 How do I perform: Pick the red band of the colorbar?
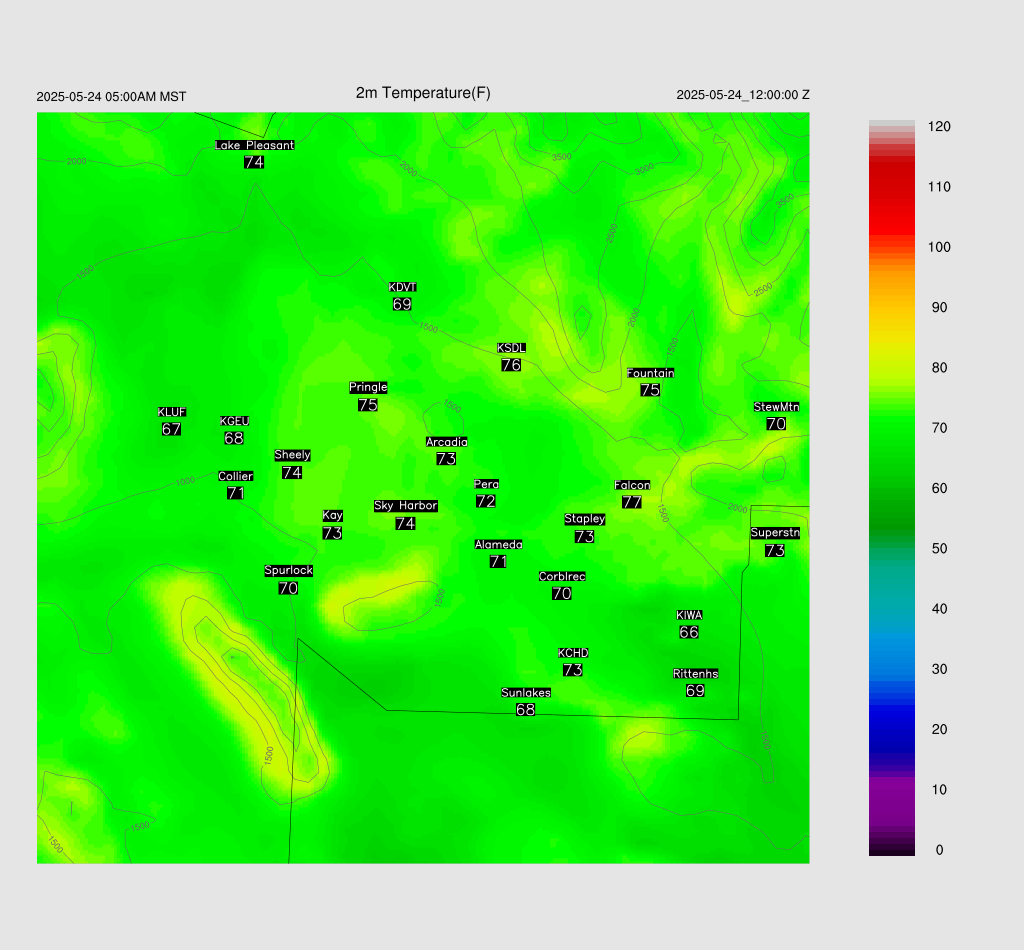(891, 196)
